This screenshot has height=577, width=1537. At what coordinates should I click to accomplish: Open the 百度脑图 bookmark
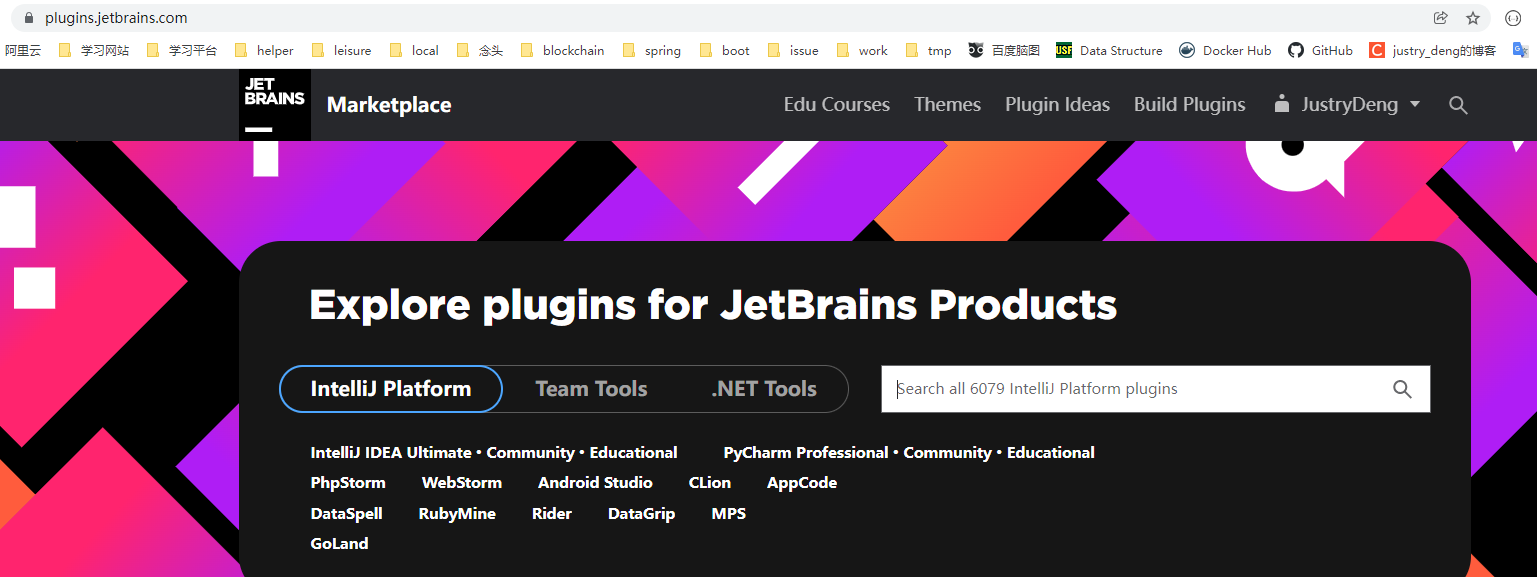tap(1004, 50)
